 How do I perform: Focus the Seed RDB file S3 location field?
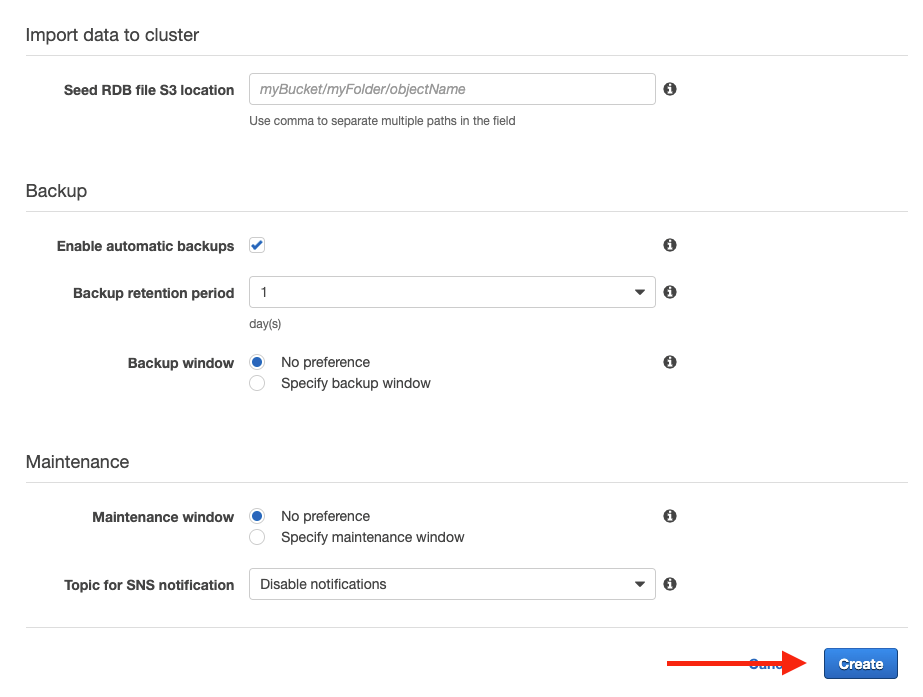451,89
